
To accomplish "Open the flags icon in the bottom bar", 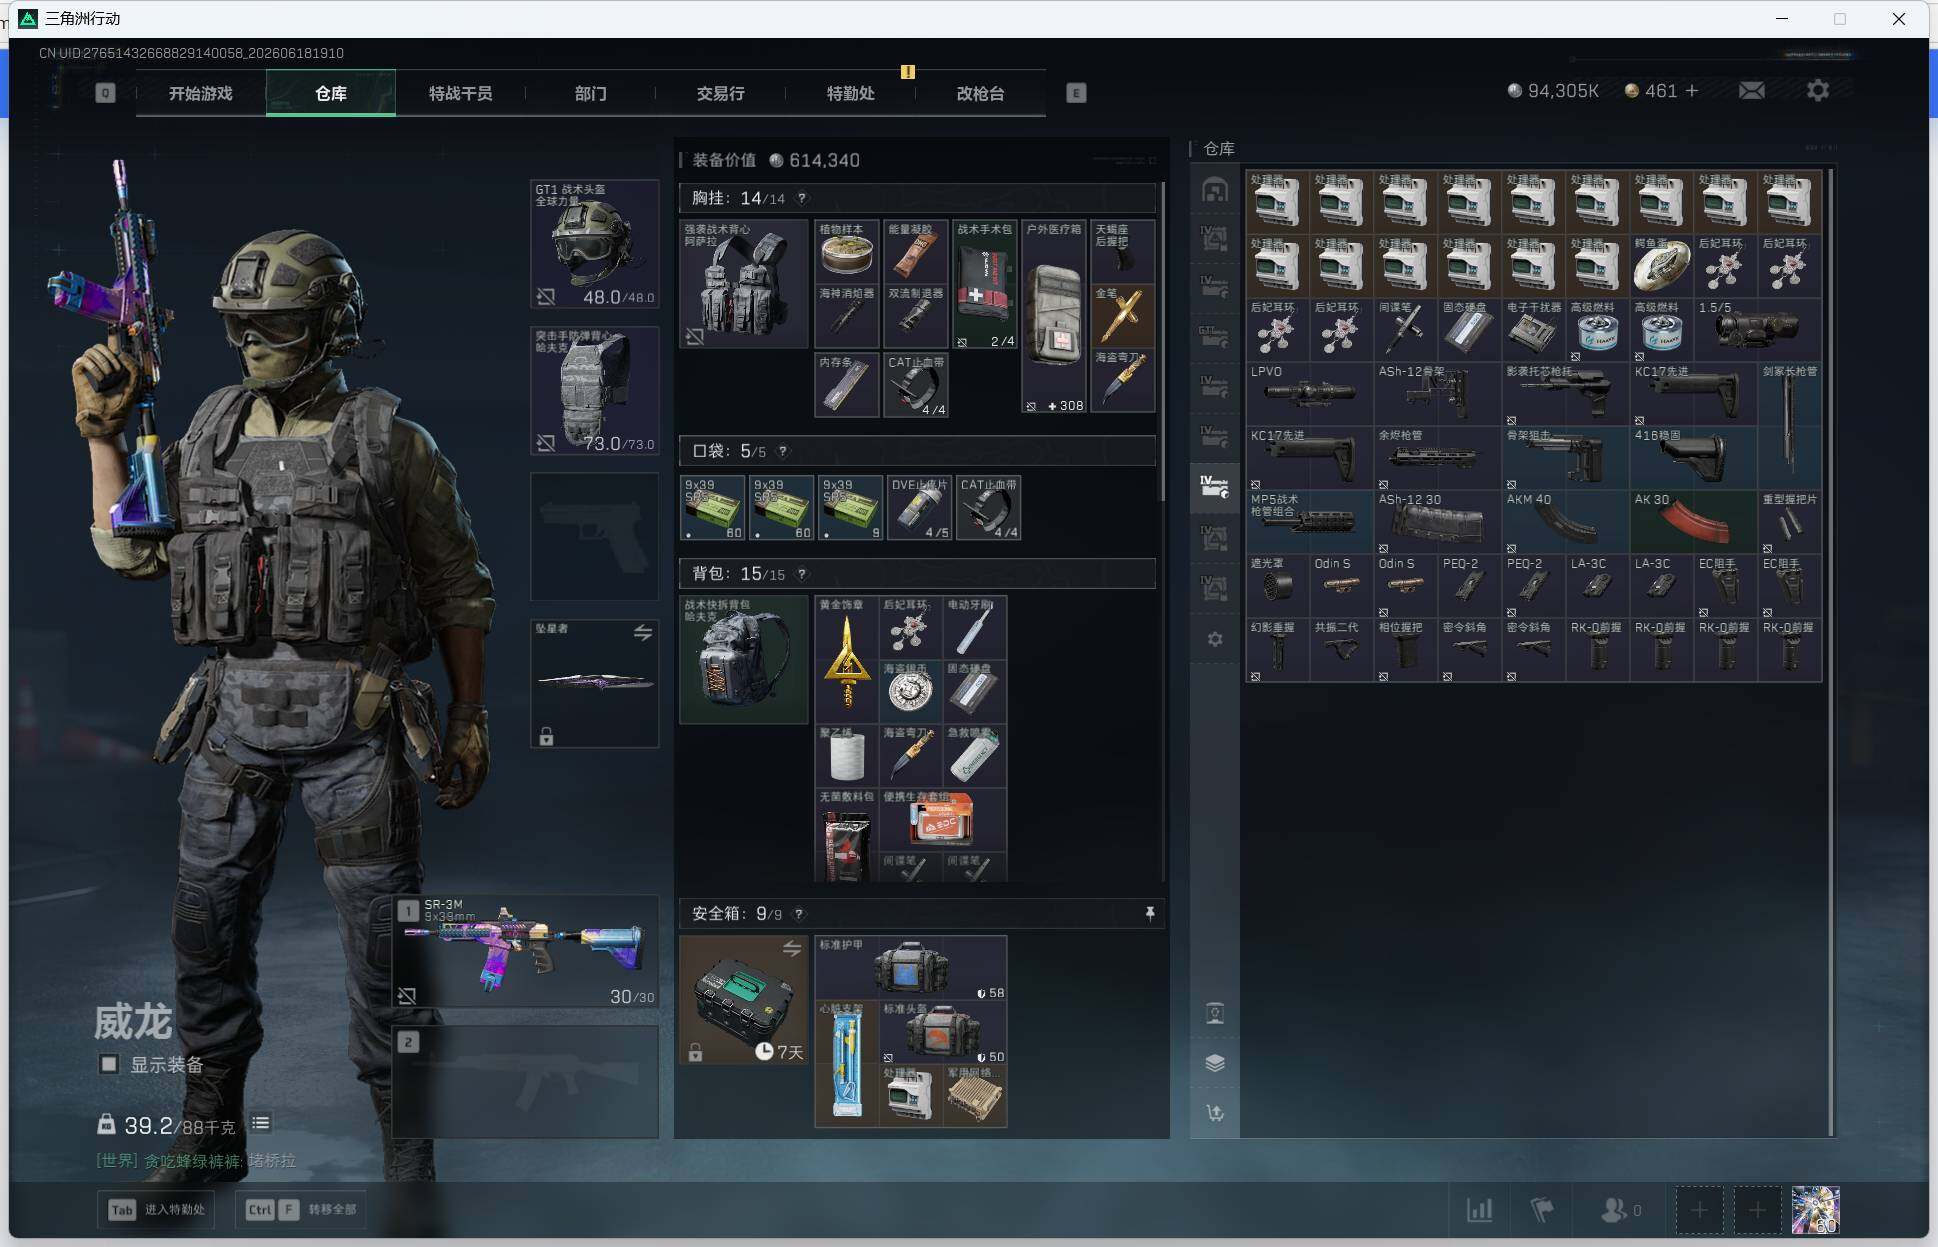I will [x=1542, y=1210].
